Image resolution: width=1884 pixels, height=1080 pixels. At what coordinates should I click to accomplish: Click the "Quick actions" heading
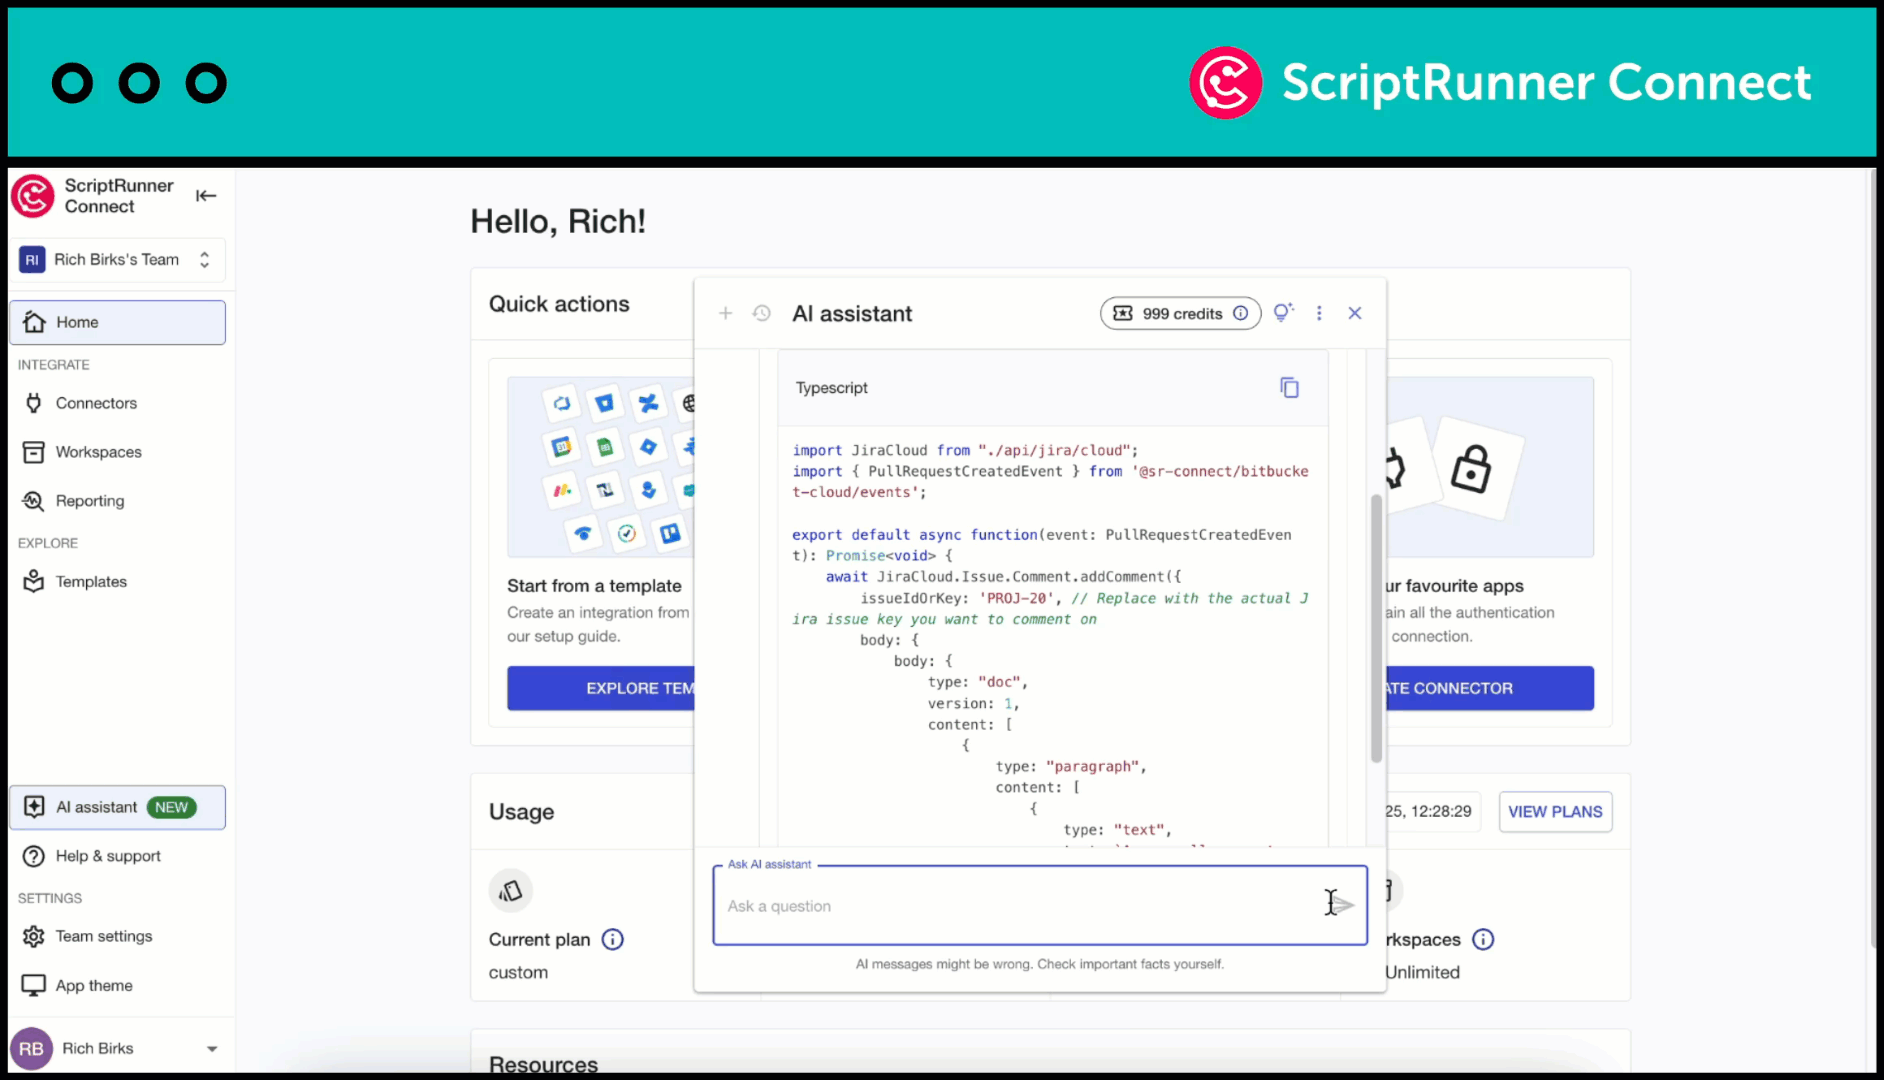(x=559, y=304)
